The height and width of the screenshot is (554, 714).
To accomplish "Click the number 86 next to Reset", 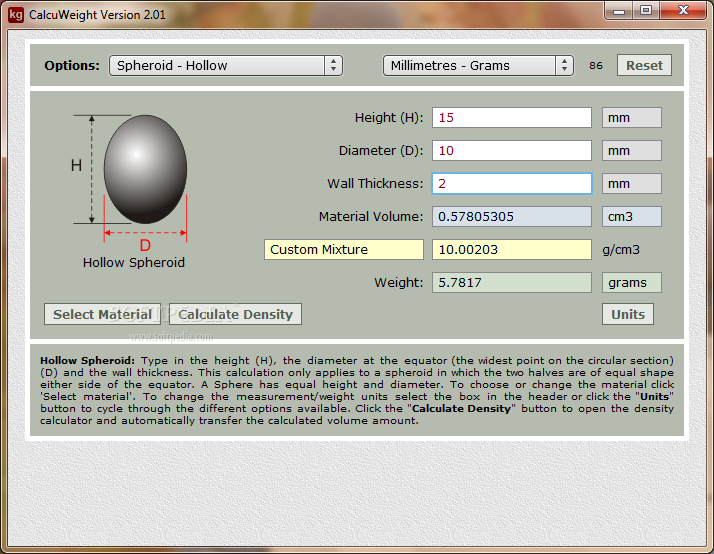I will 596,66.
